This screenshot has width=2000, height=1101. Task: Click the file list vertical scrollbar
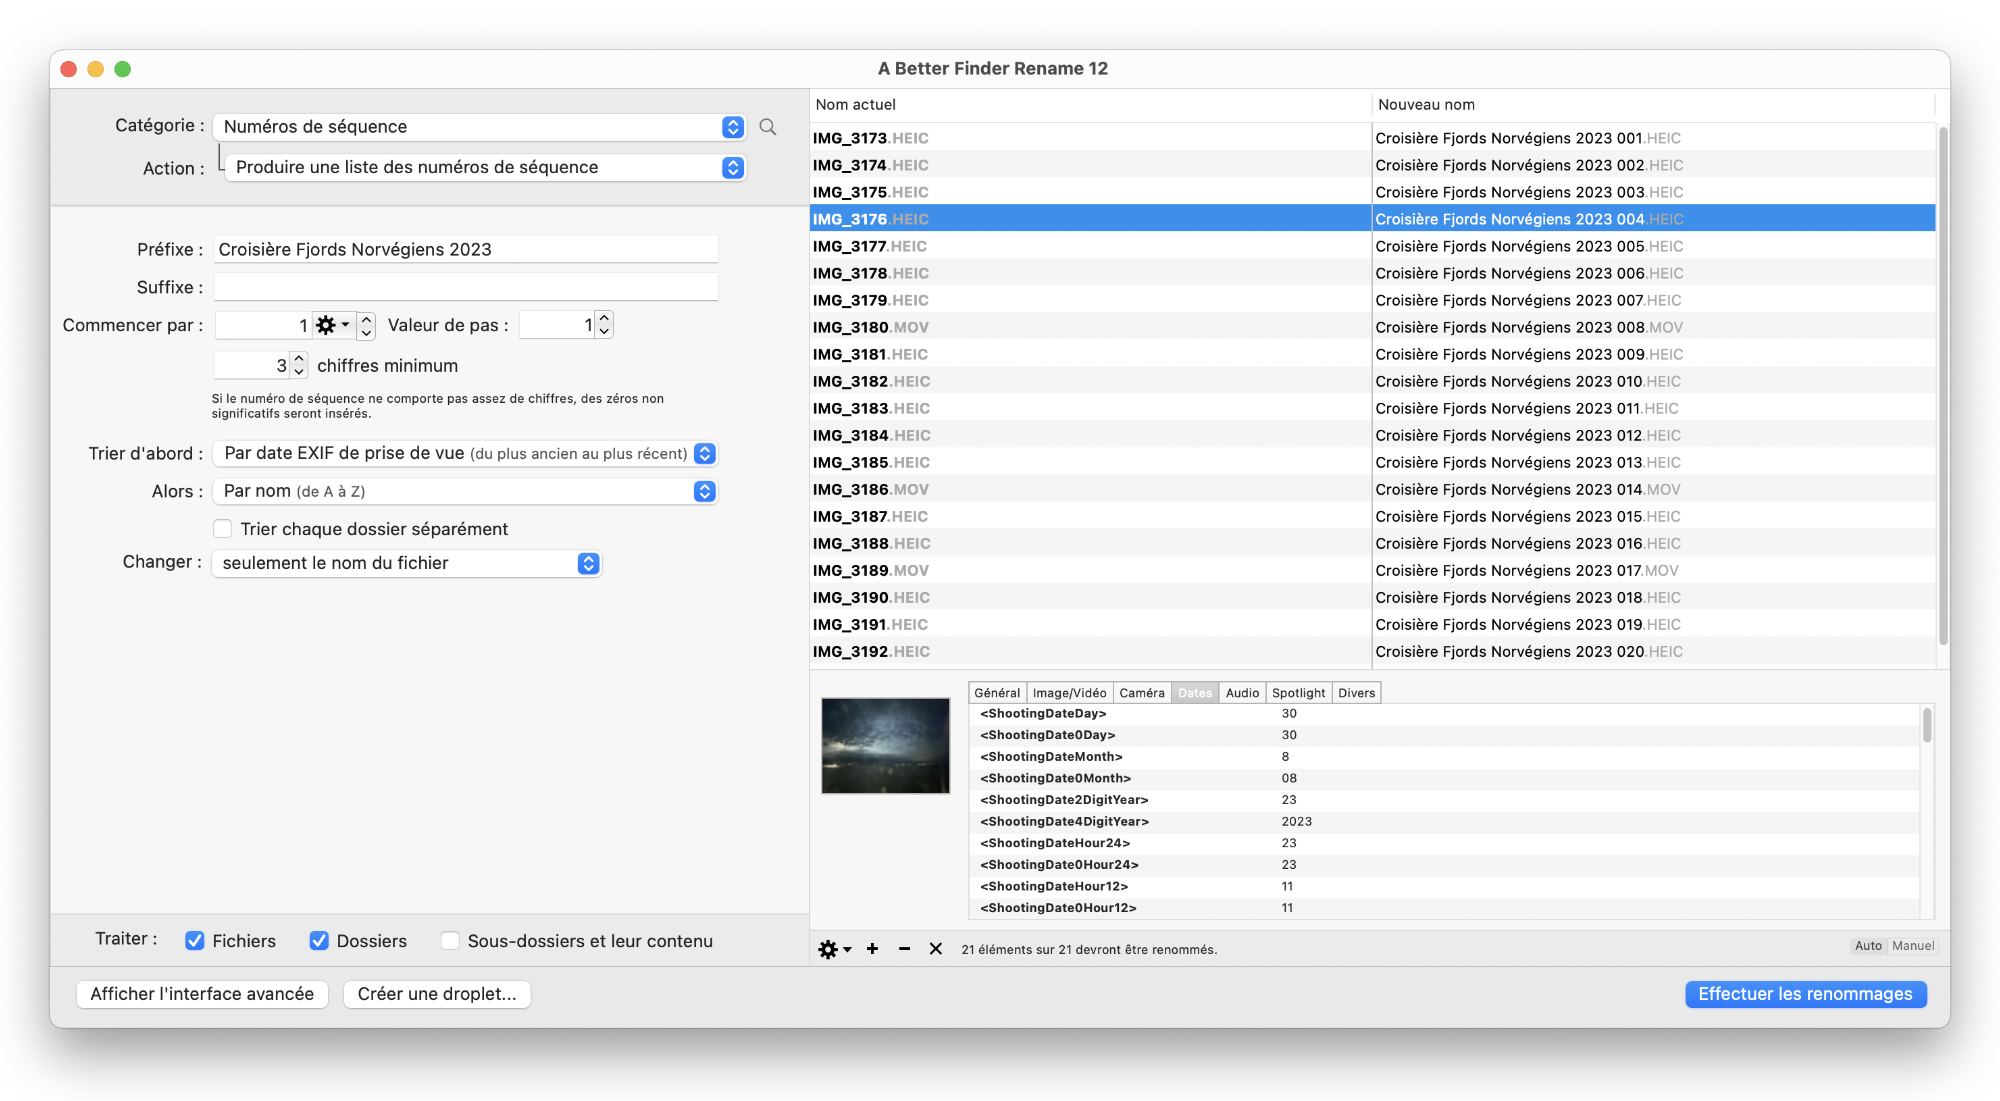(x=1943, y=385)
